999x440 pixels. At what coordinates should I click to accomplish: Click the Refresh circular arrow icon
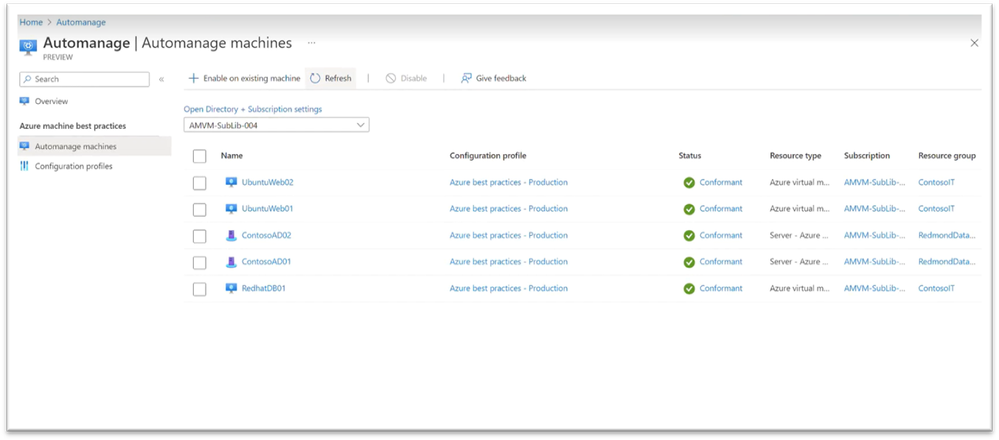coord(315,78)
